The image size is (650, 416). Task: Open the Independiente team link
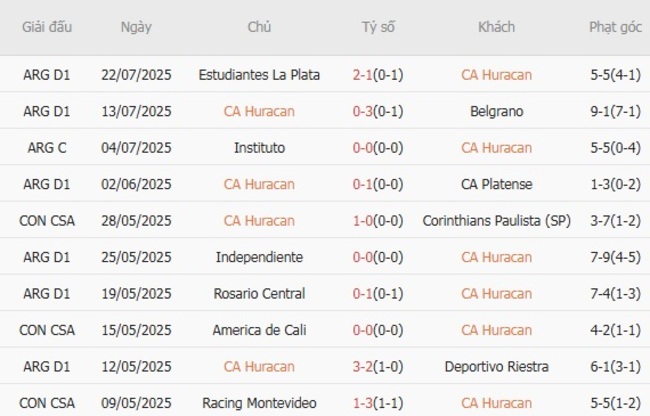[x=259, y=257]
